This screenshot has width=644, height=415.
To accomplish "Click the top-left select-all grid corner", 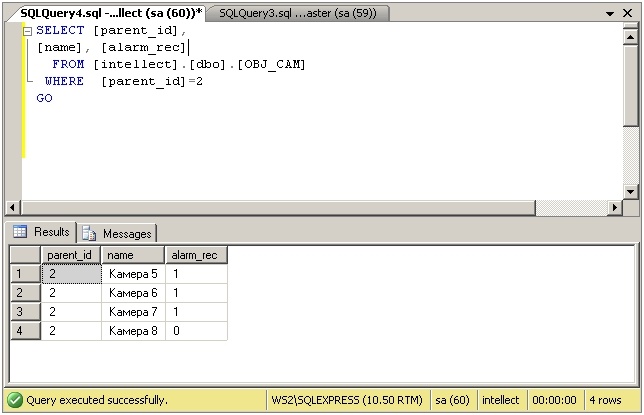I will (25, 255).
